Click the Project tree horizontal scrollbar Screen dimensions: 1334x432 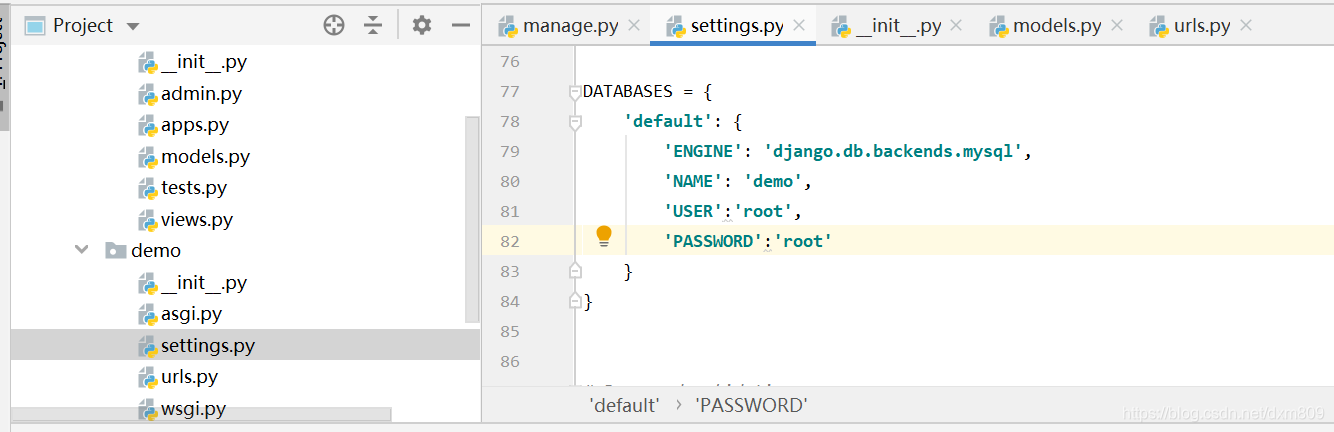click(201, 415)
